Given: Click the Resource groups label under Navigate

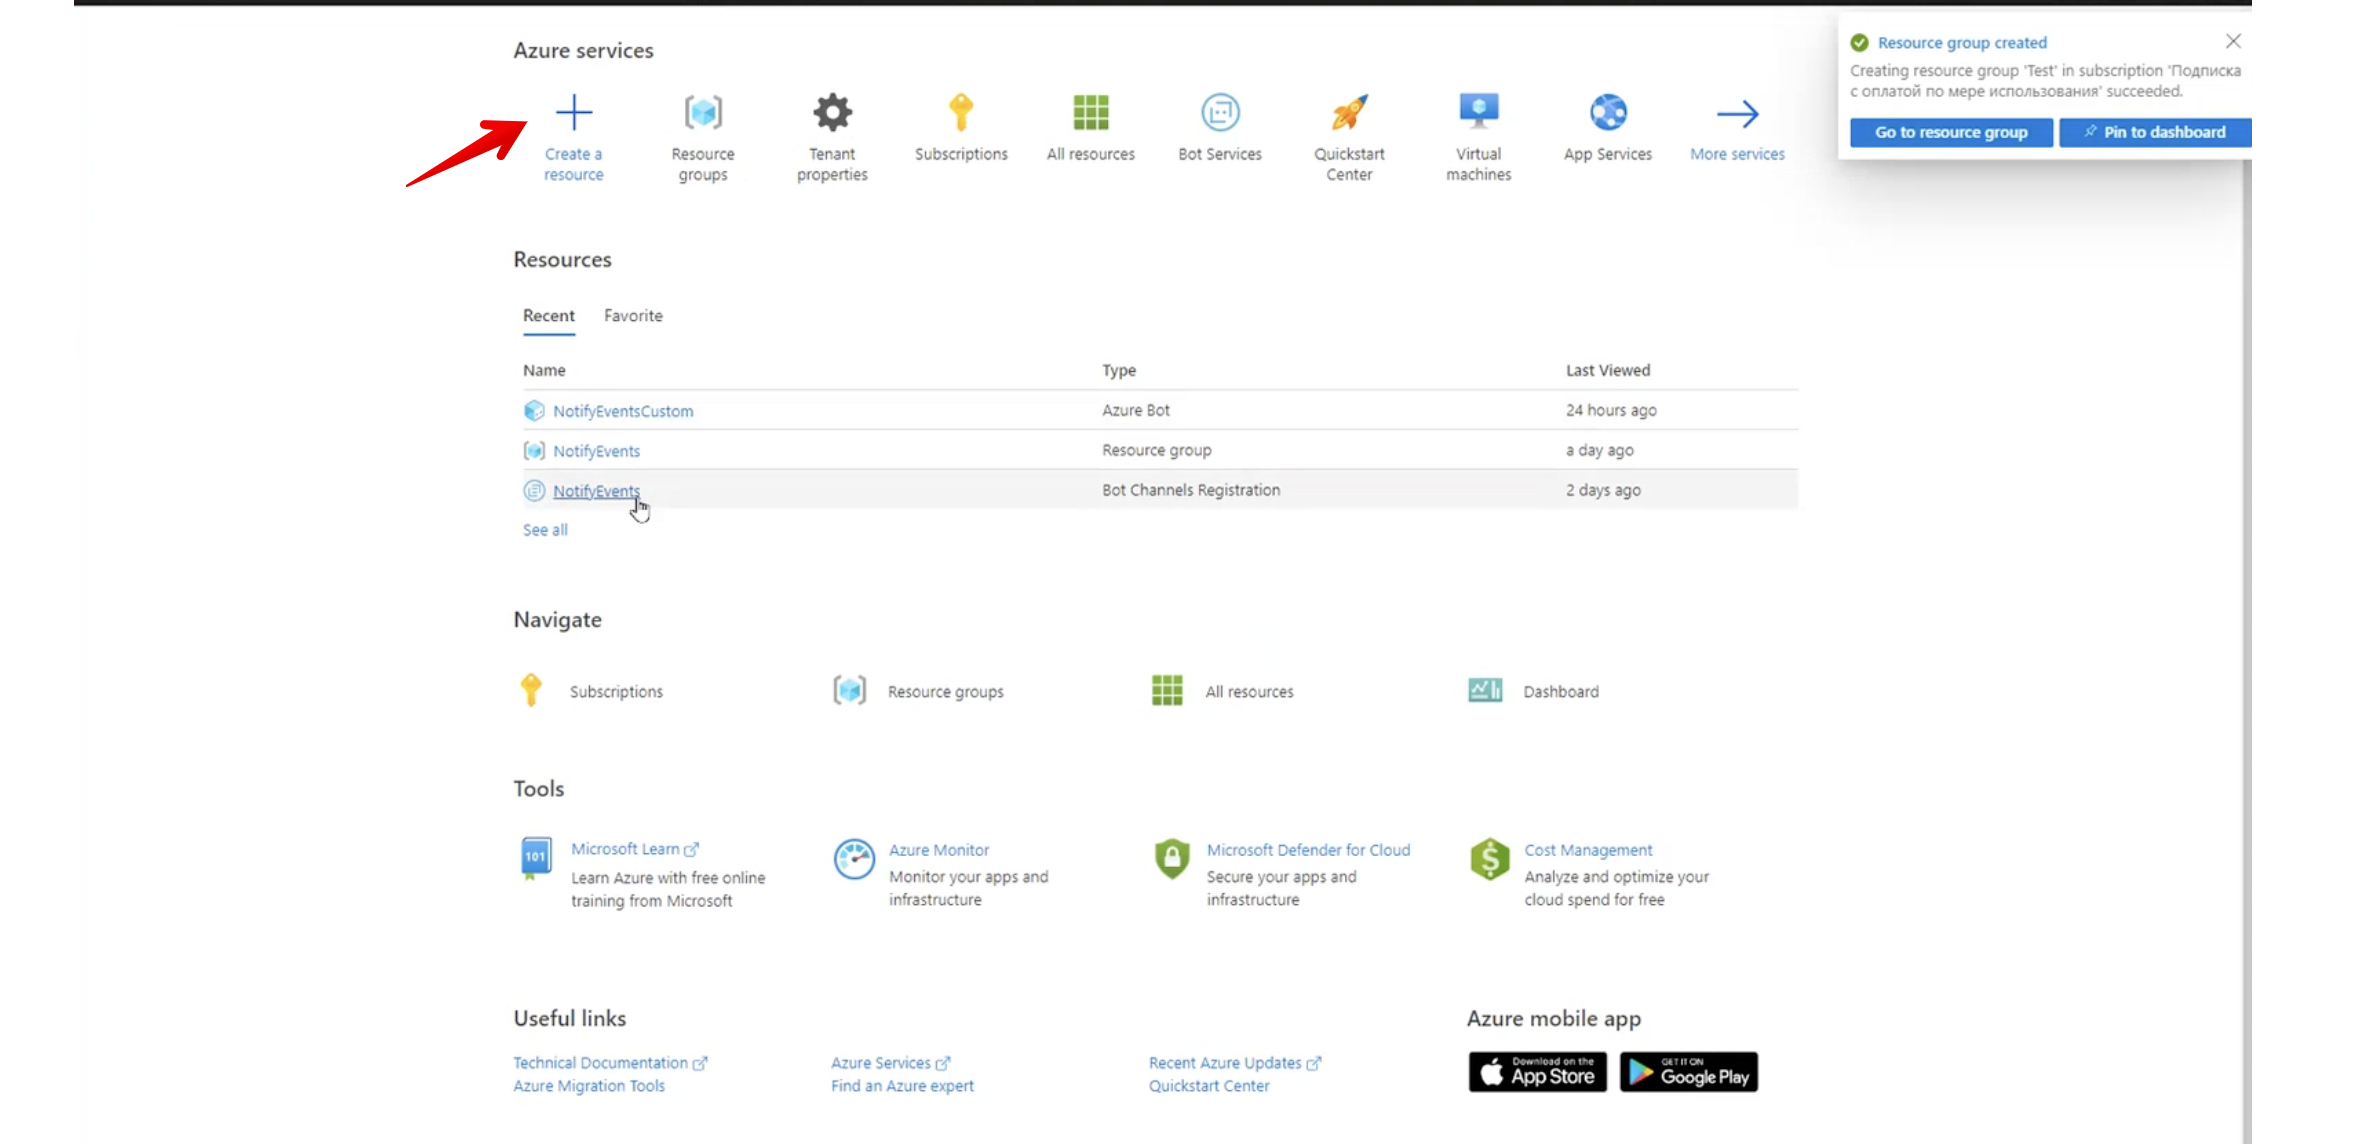Looking at the screenshot, I should pos(946,692).
